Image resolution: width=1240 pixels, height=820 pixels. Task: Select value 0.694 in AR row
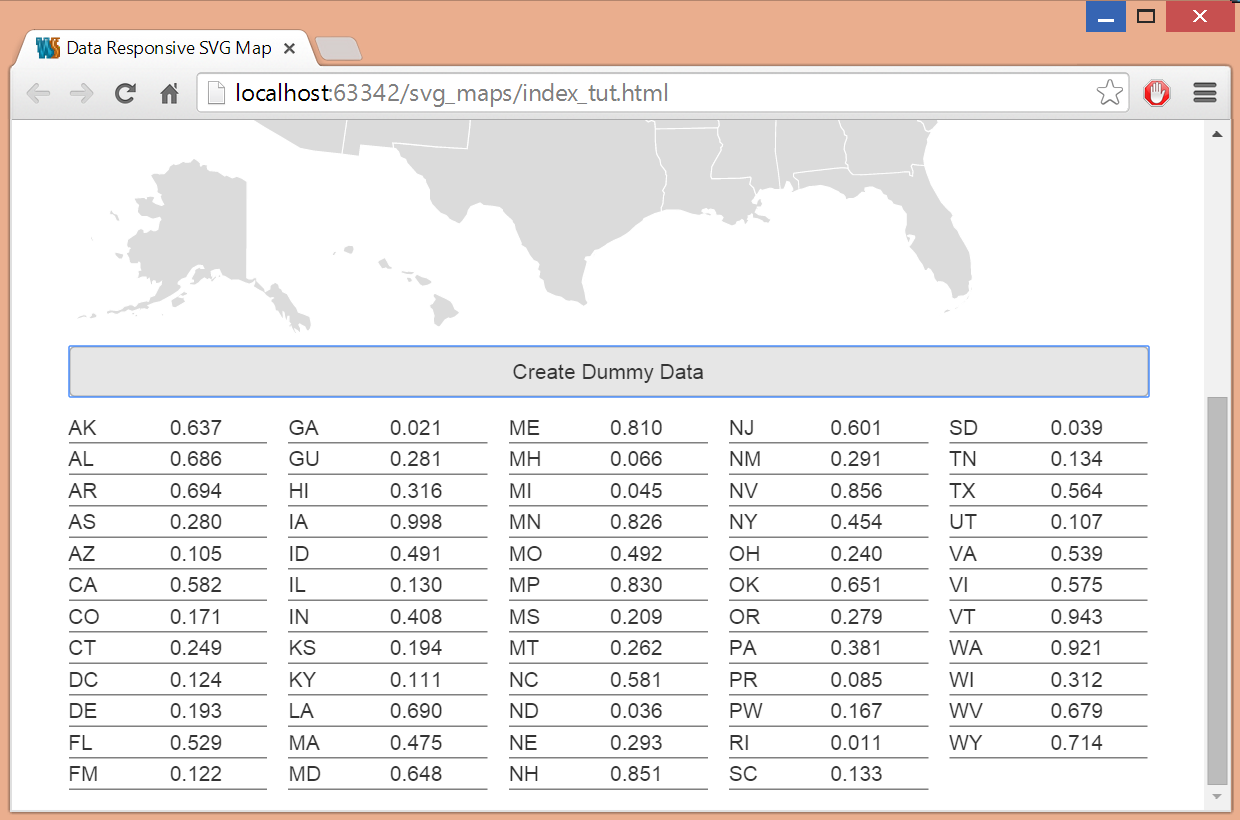196,491
